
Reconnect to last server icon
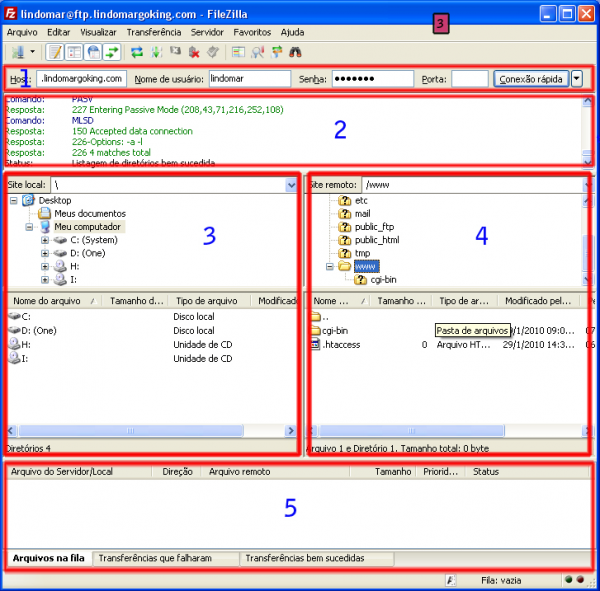click(213, 52)
